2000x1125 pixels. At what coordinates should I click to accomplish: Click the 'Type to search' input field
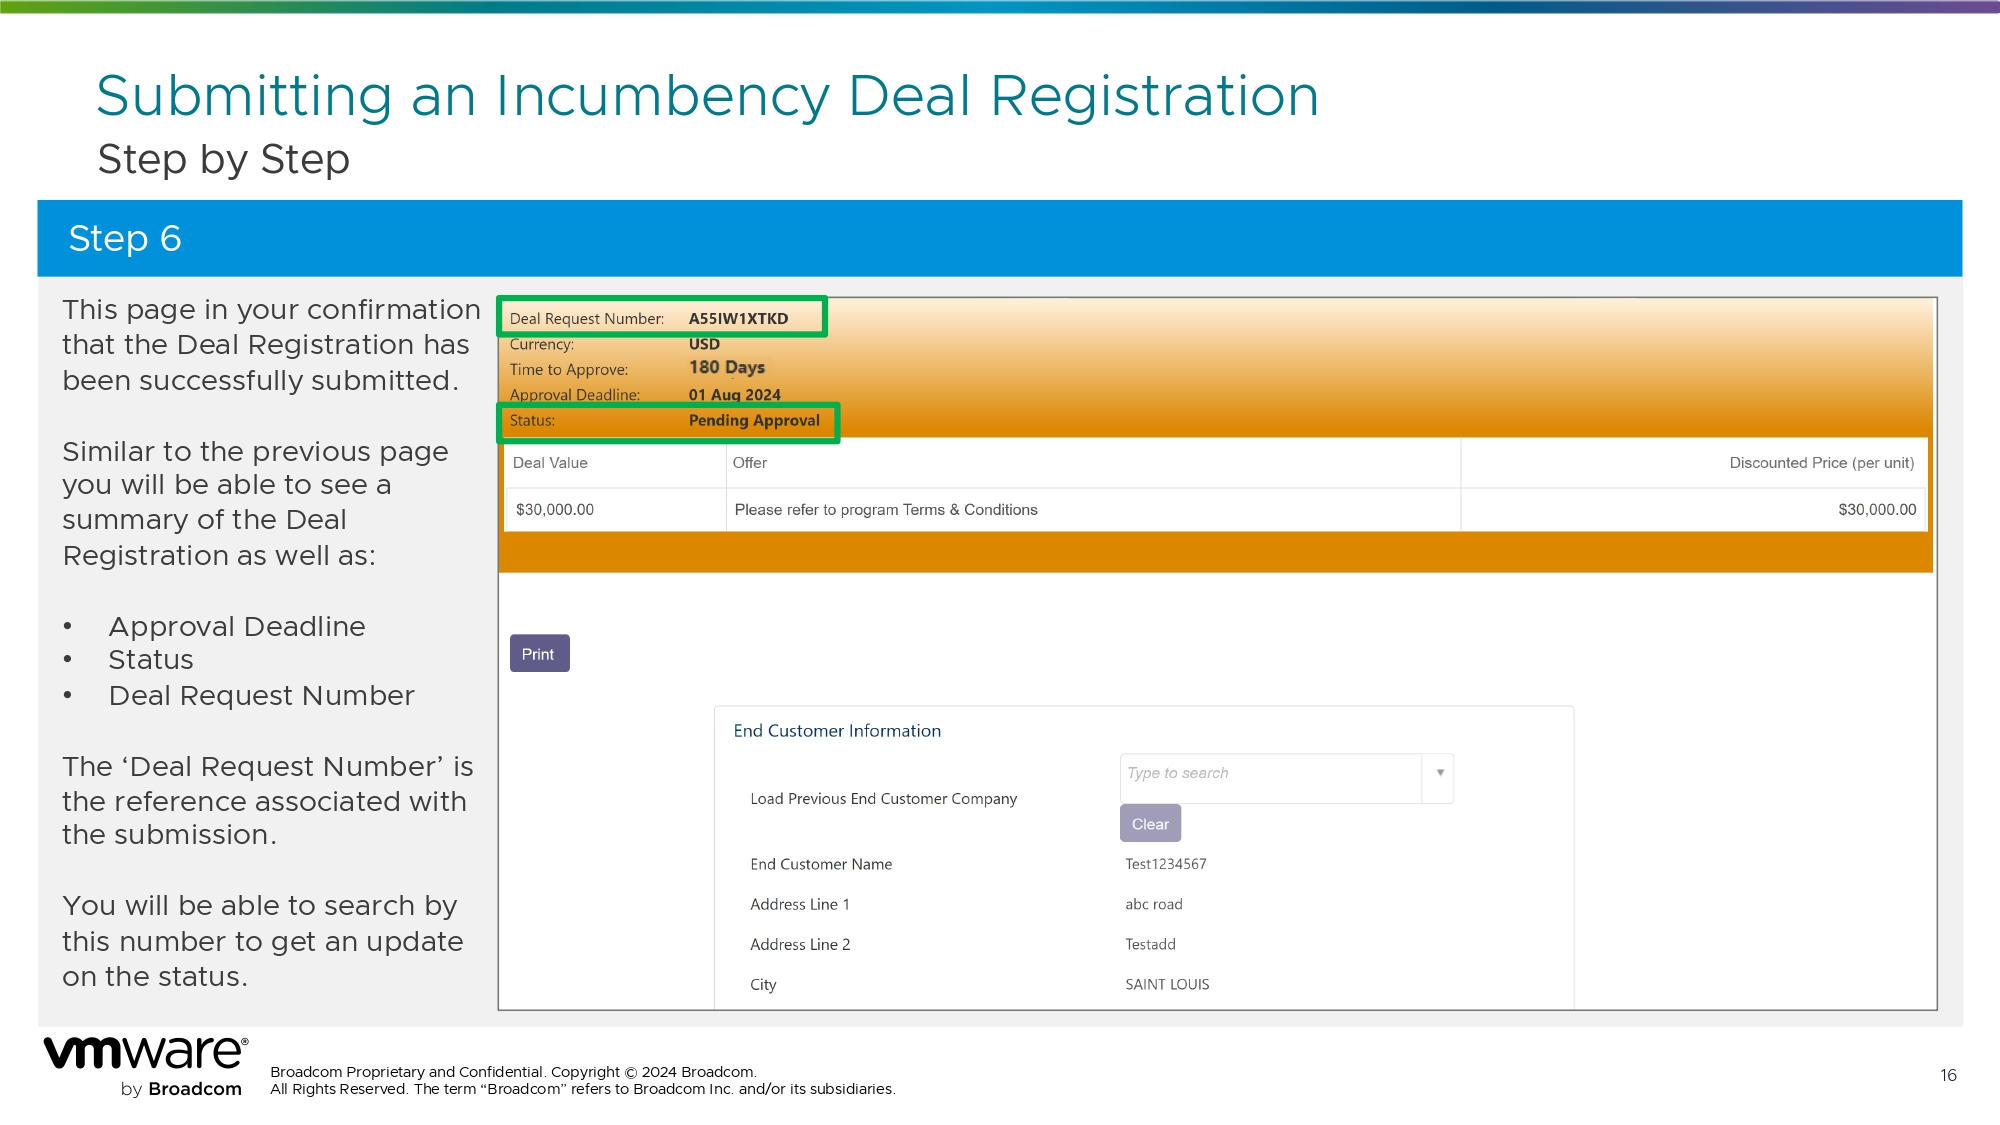point(1270,773)
